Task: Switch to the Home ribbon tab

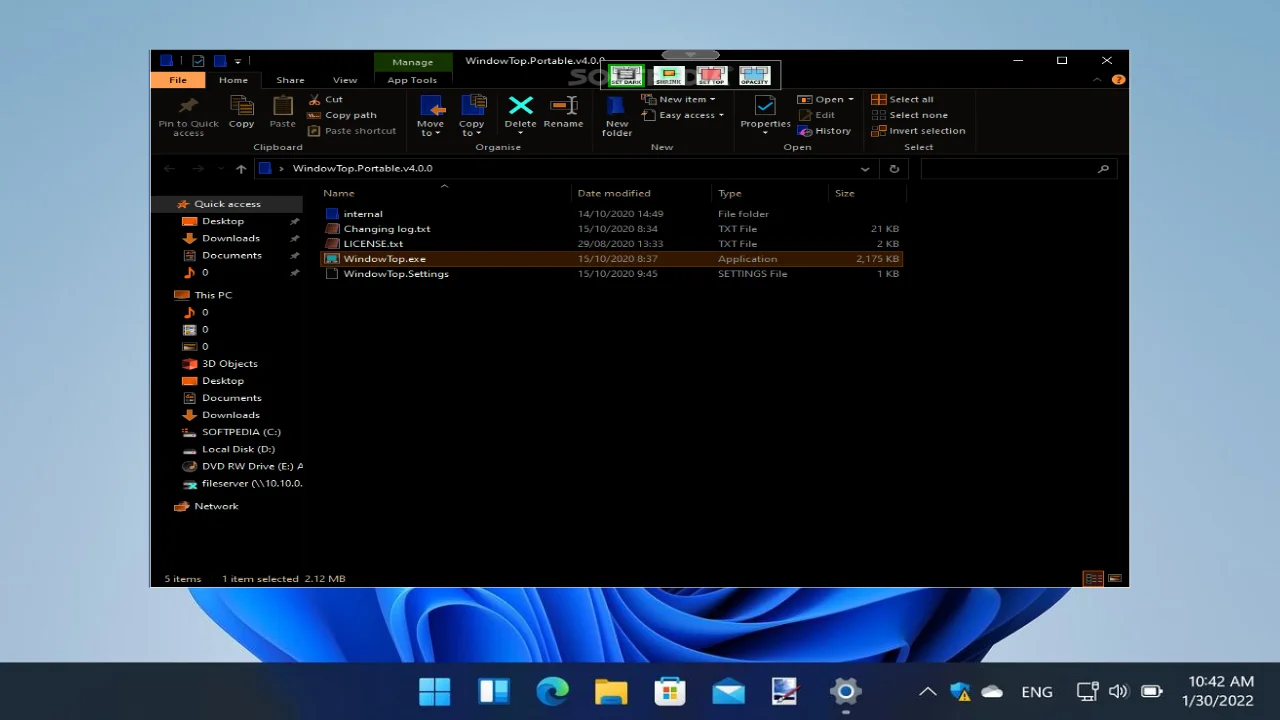Action: pos(233,80)
